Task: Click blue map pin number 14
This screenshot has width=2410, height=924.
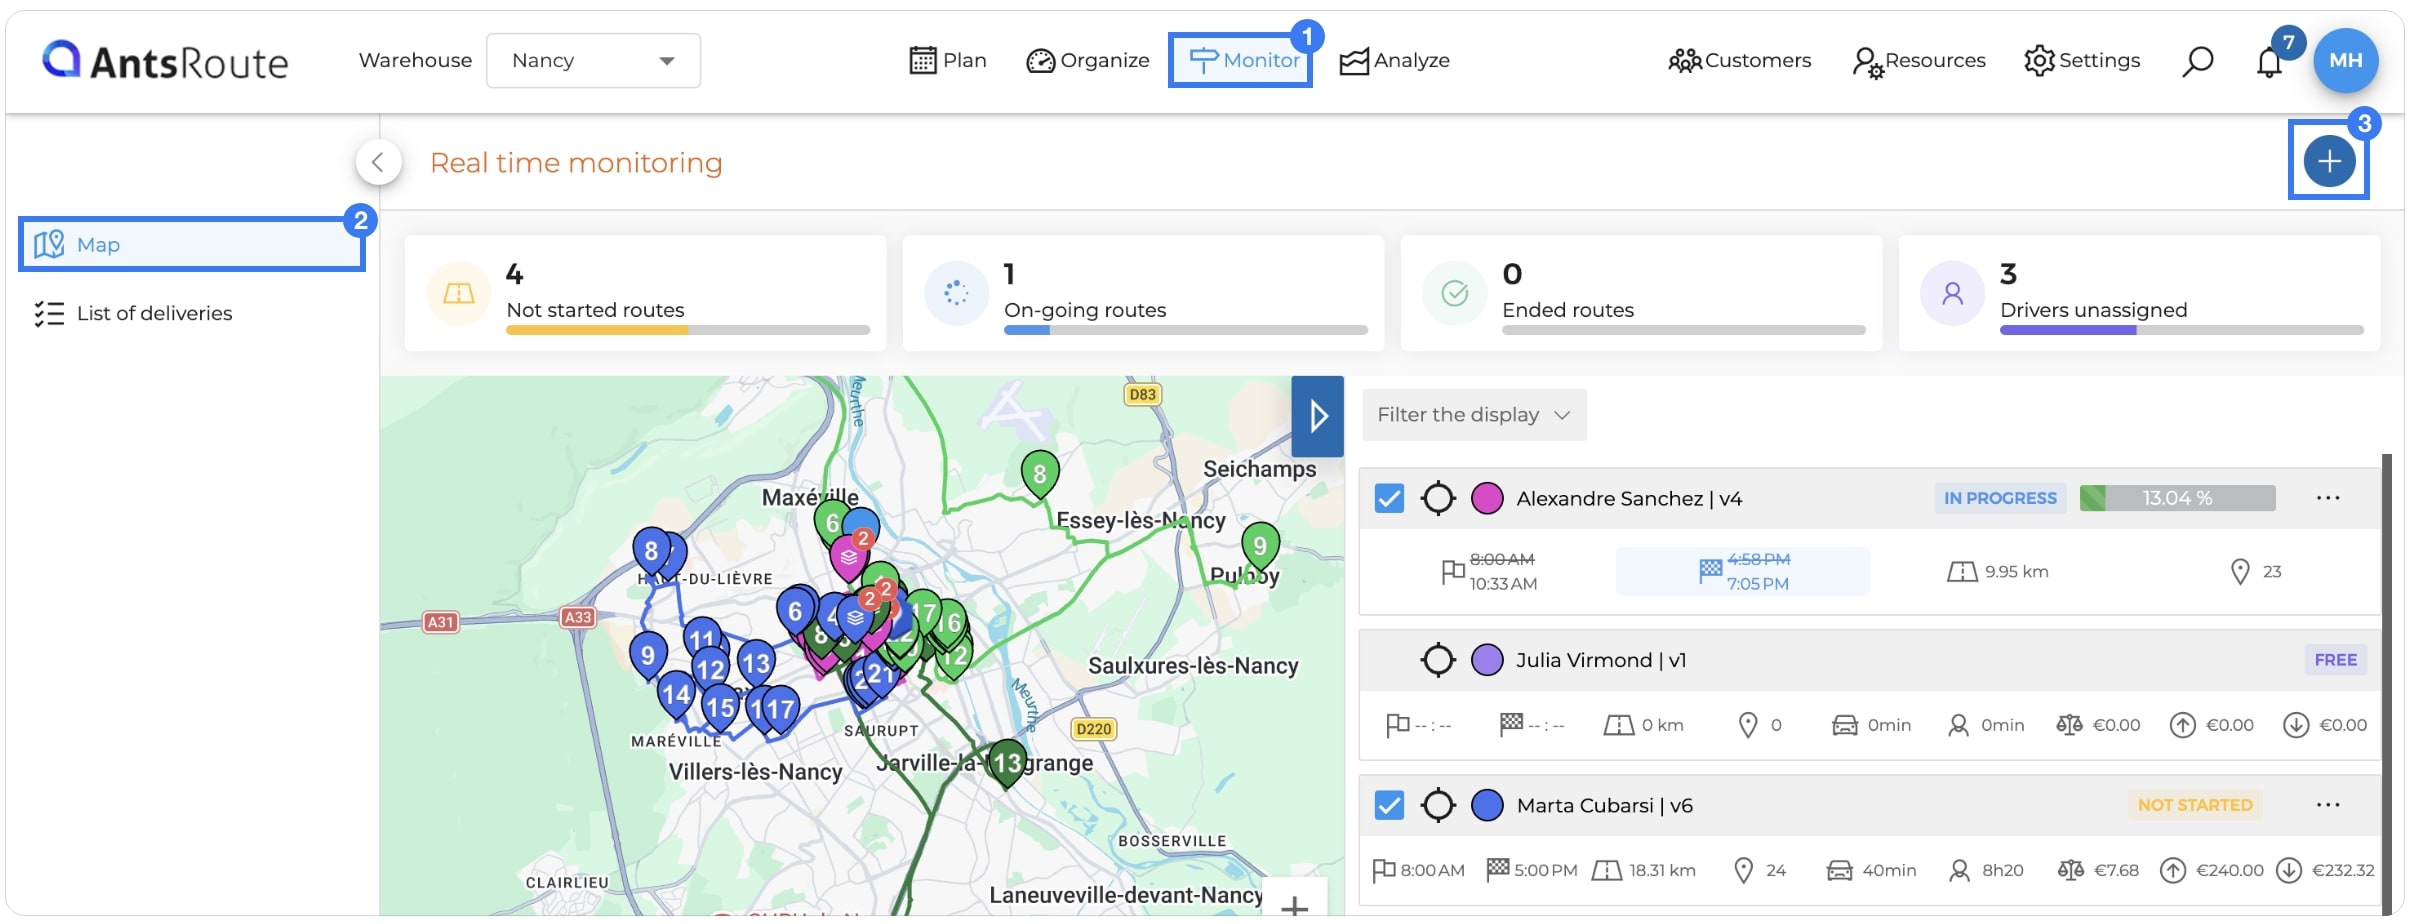Action: 675,694
